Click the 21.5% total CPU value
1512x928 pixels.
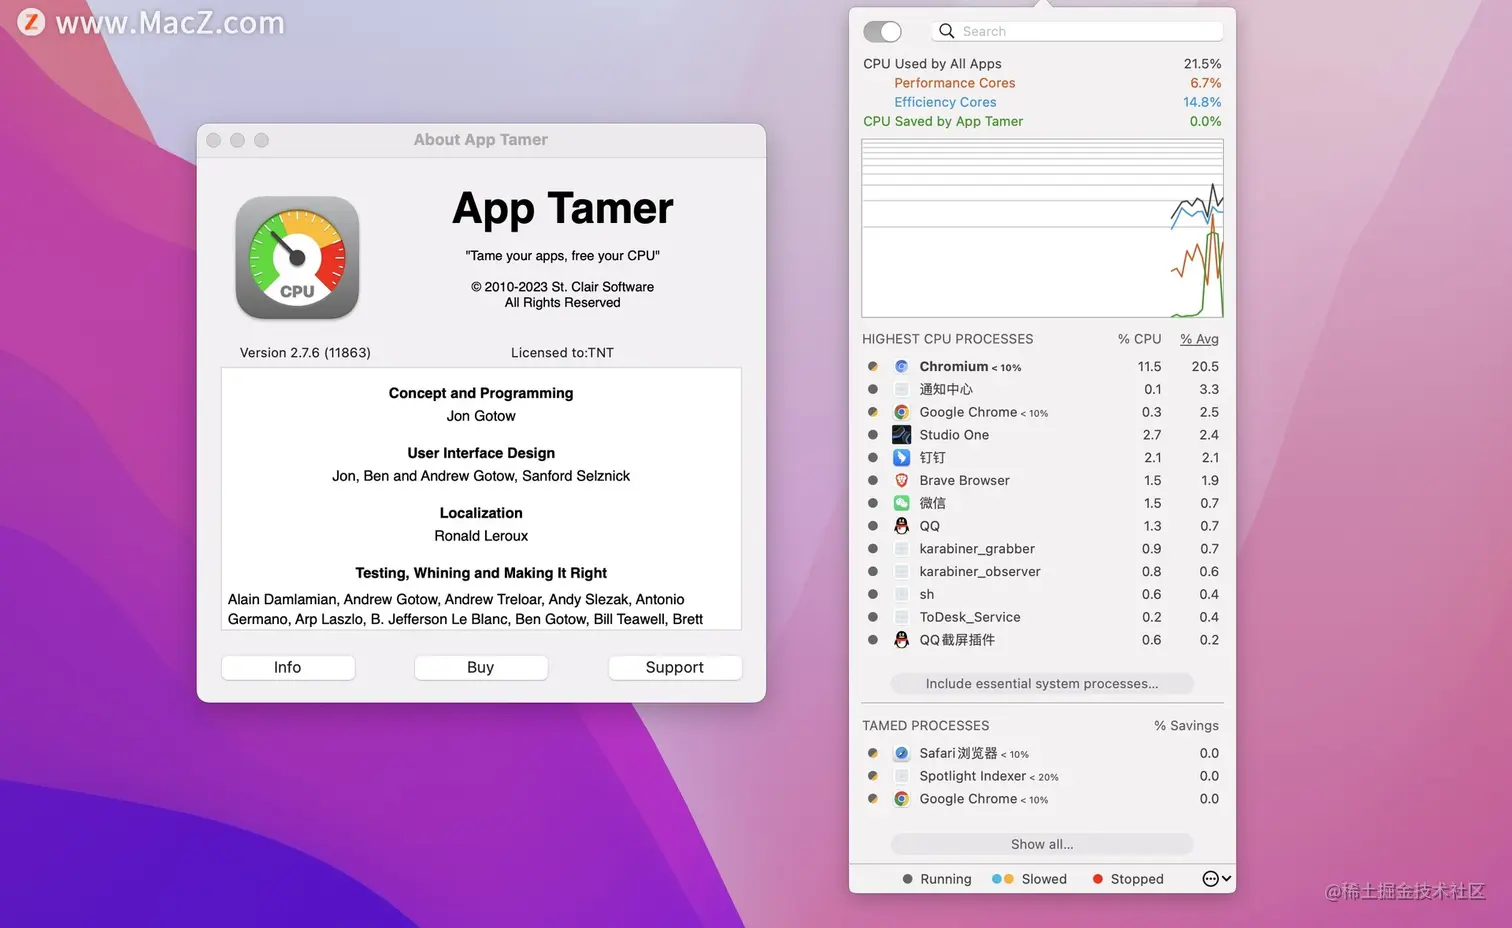1202,64
